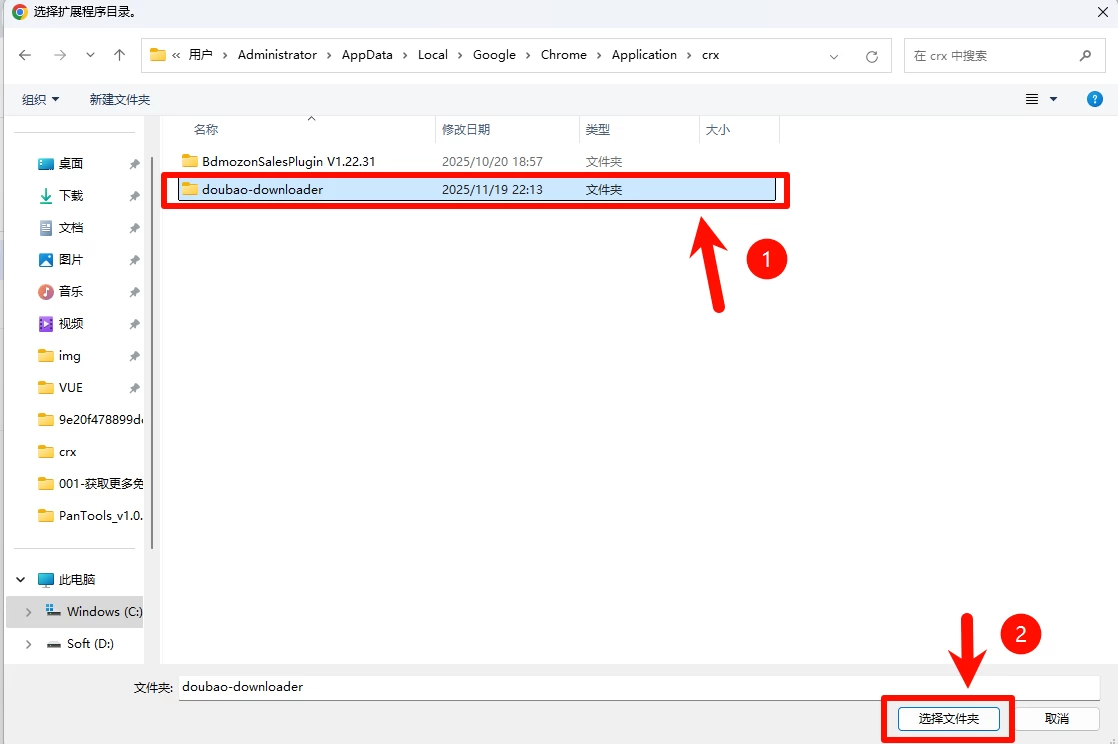Click the help question mark icon

pos(1094,99)
